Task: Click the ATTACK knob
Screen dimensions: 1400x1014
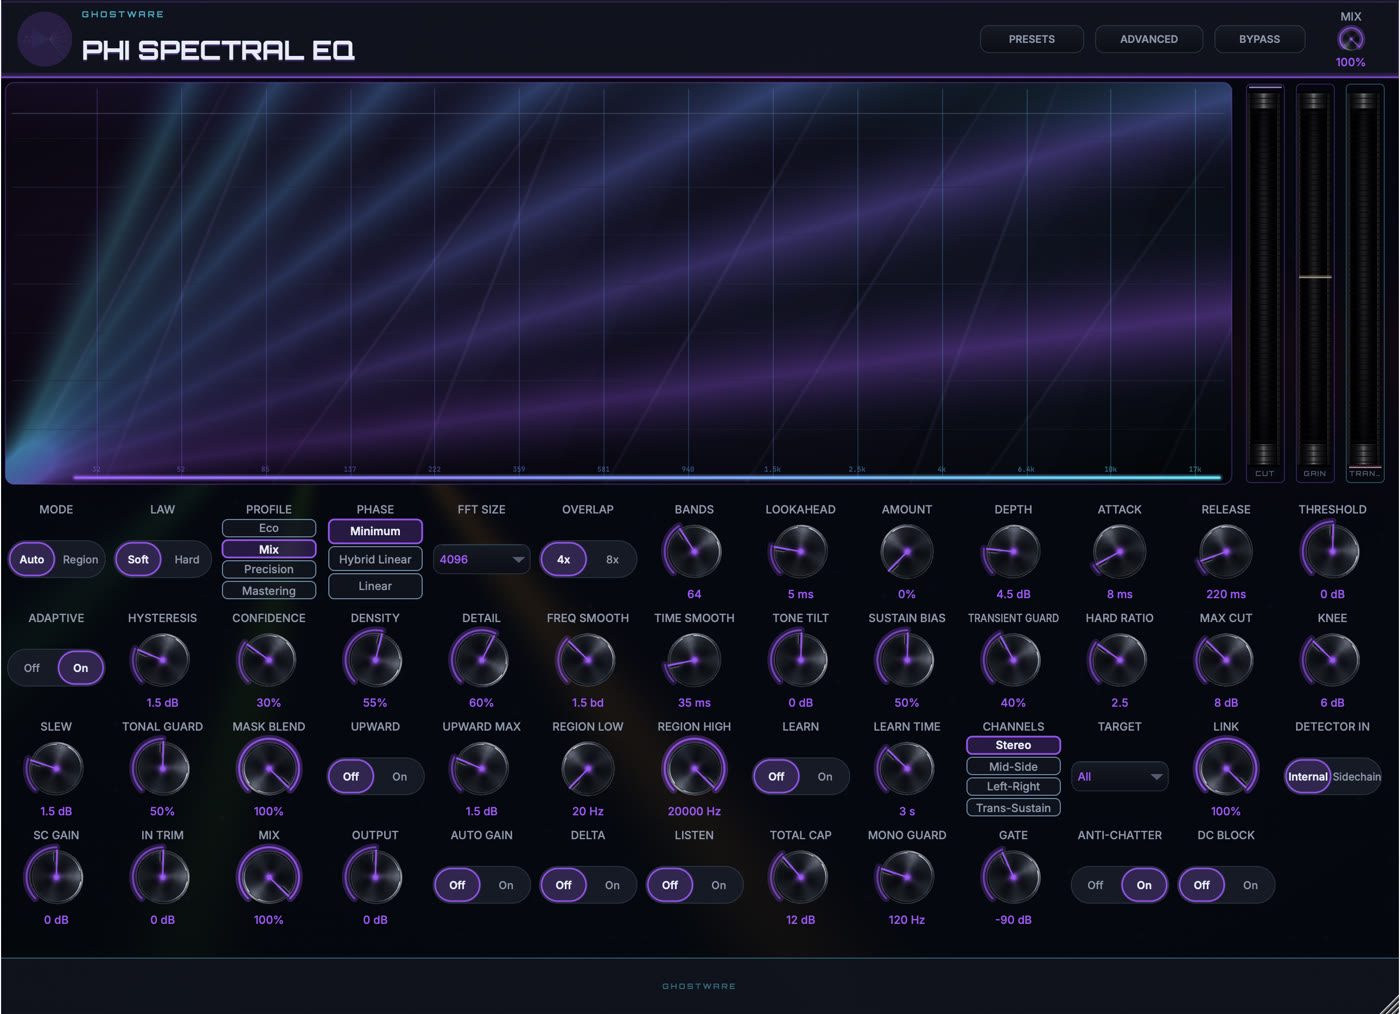Action: 1119,551
